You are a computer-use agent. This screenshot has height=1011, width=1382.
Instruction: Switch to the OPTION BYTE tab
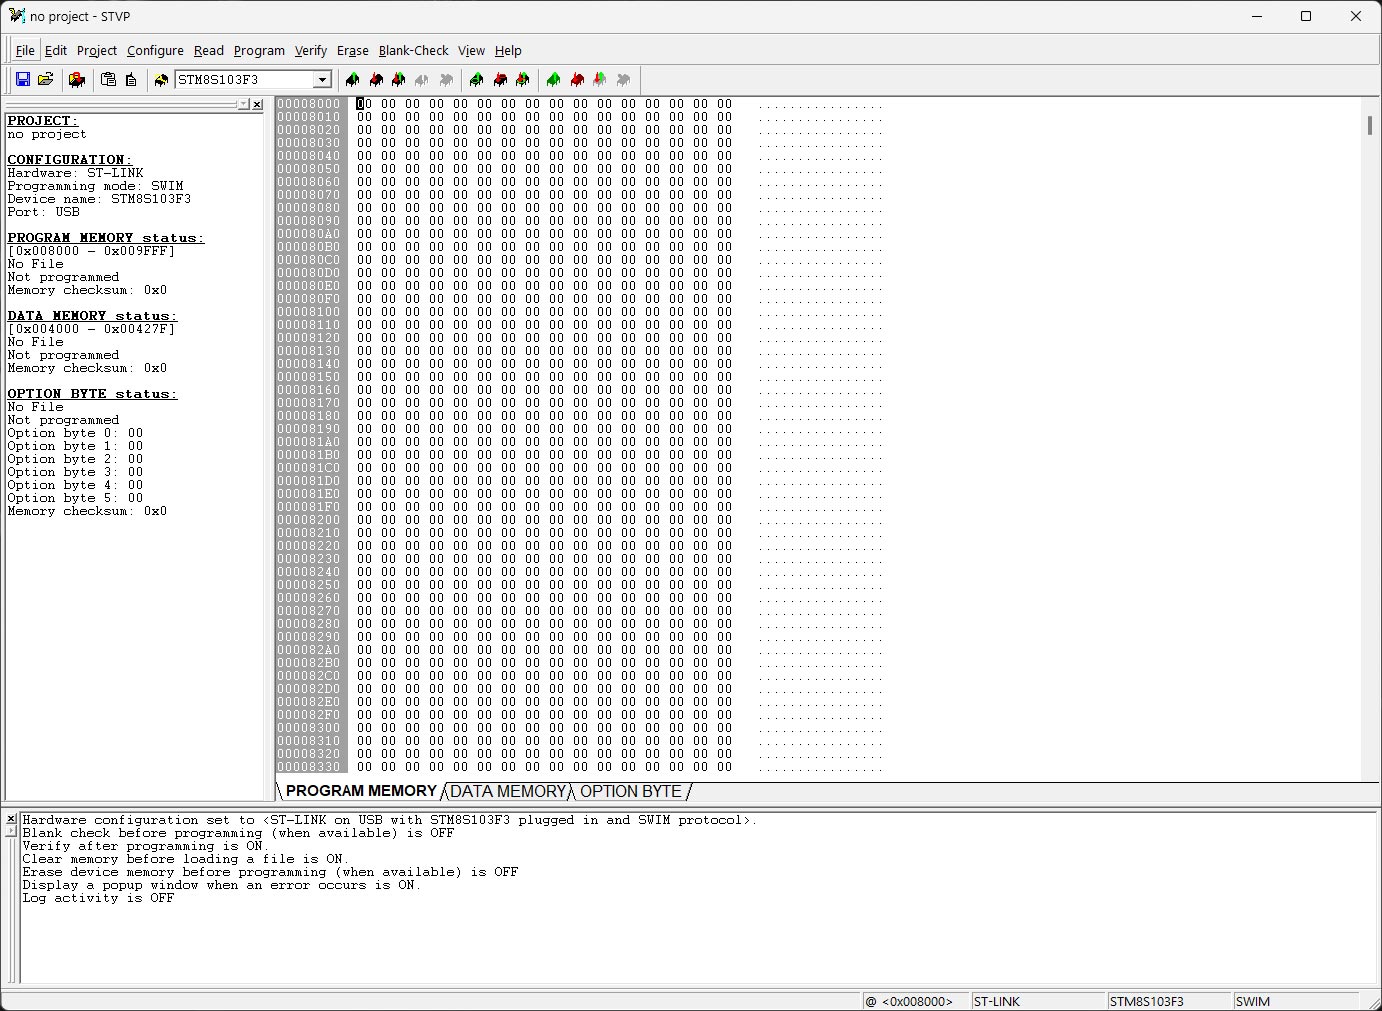coord(631,791)
